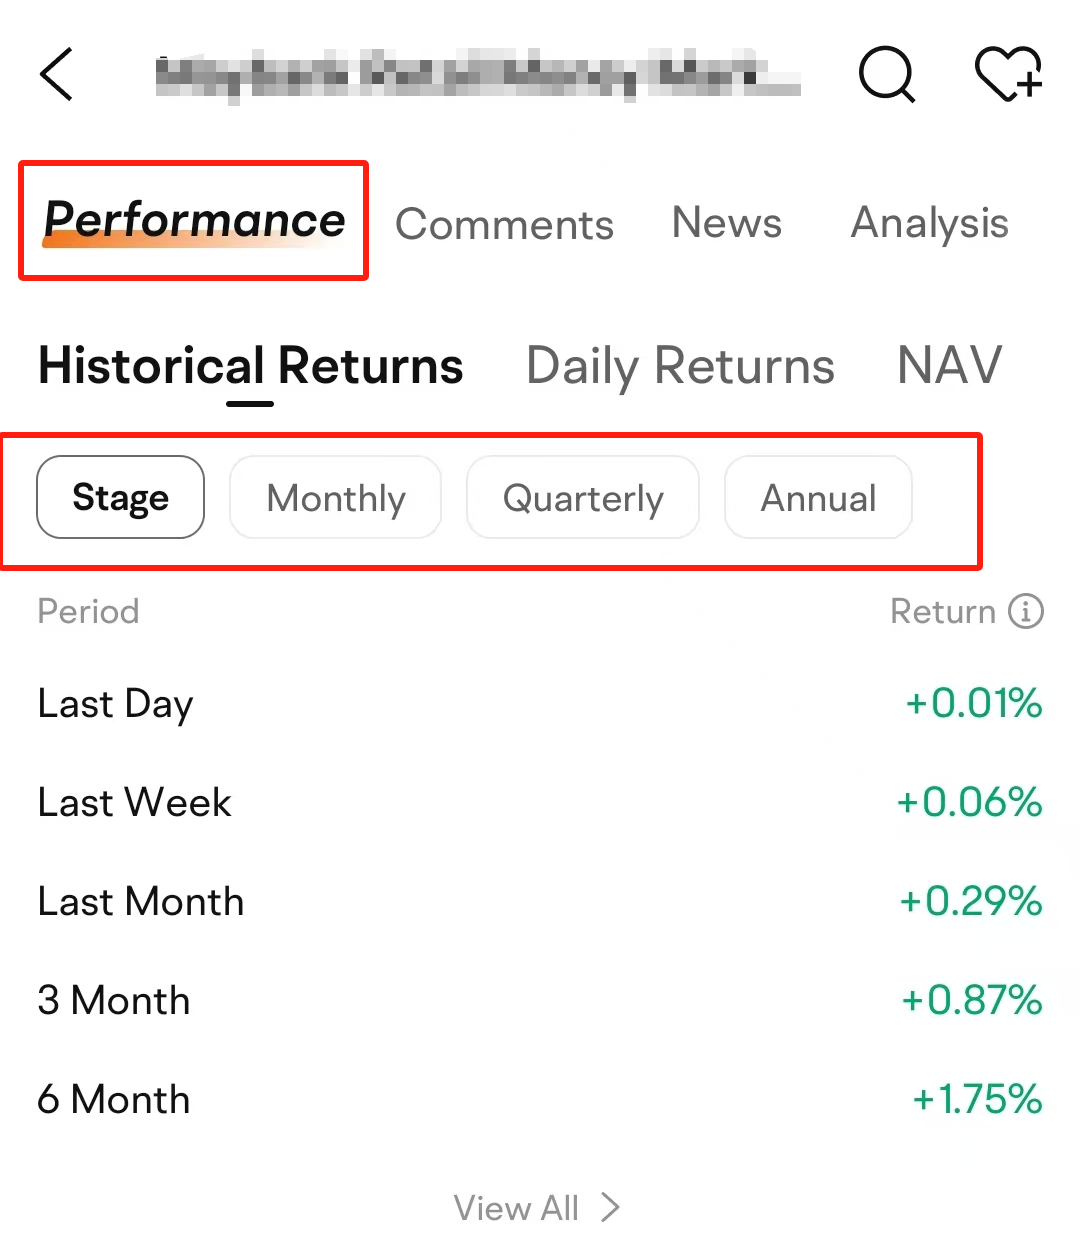Select the Annual filter pill
This screenshot has width=1080, height=1245.
(x=818, y=497)
